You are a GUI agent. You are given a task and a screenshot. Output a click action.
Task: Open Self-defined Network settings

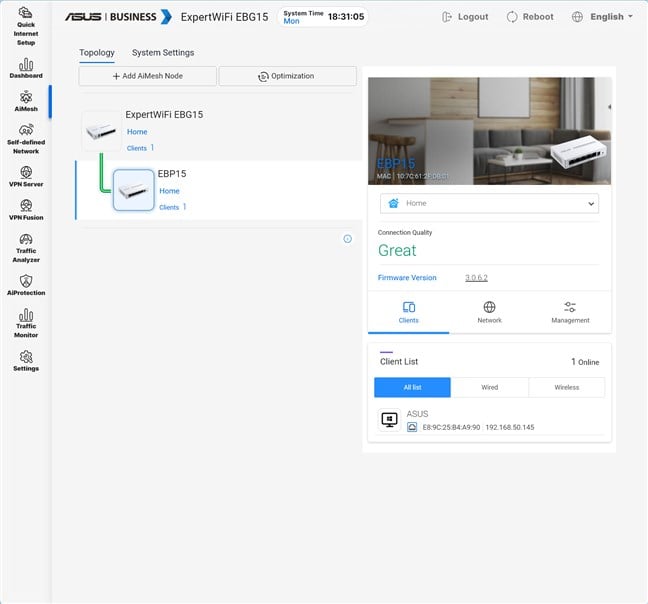26,139
